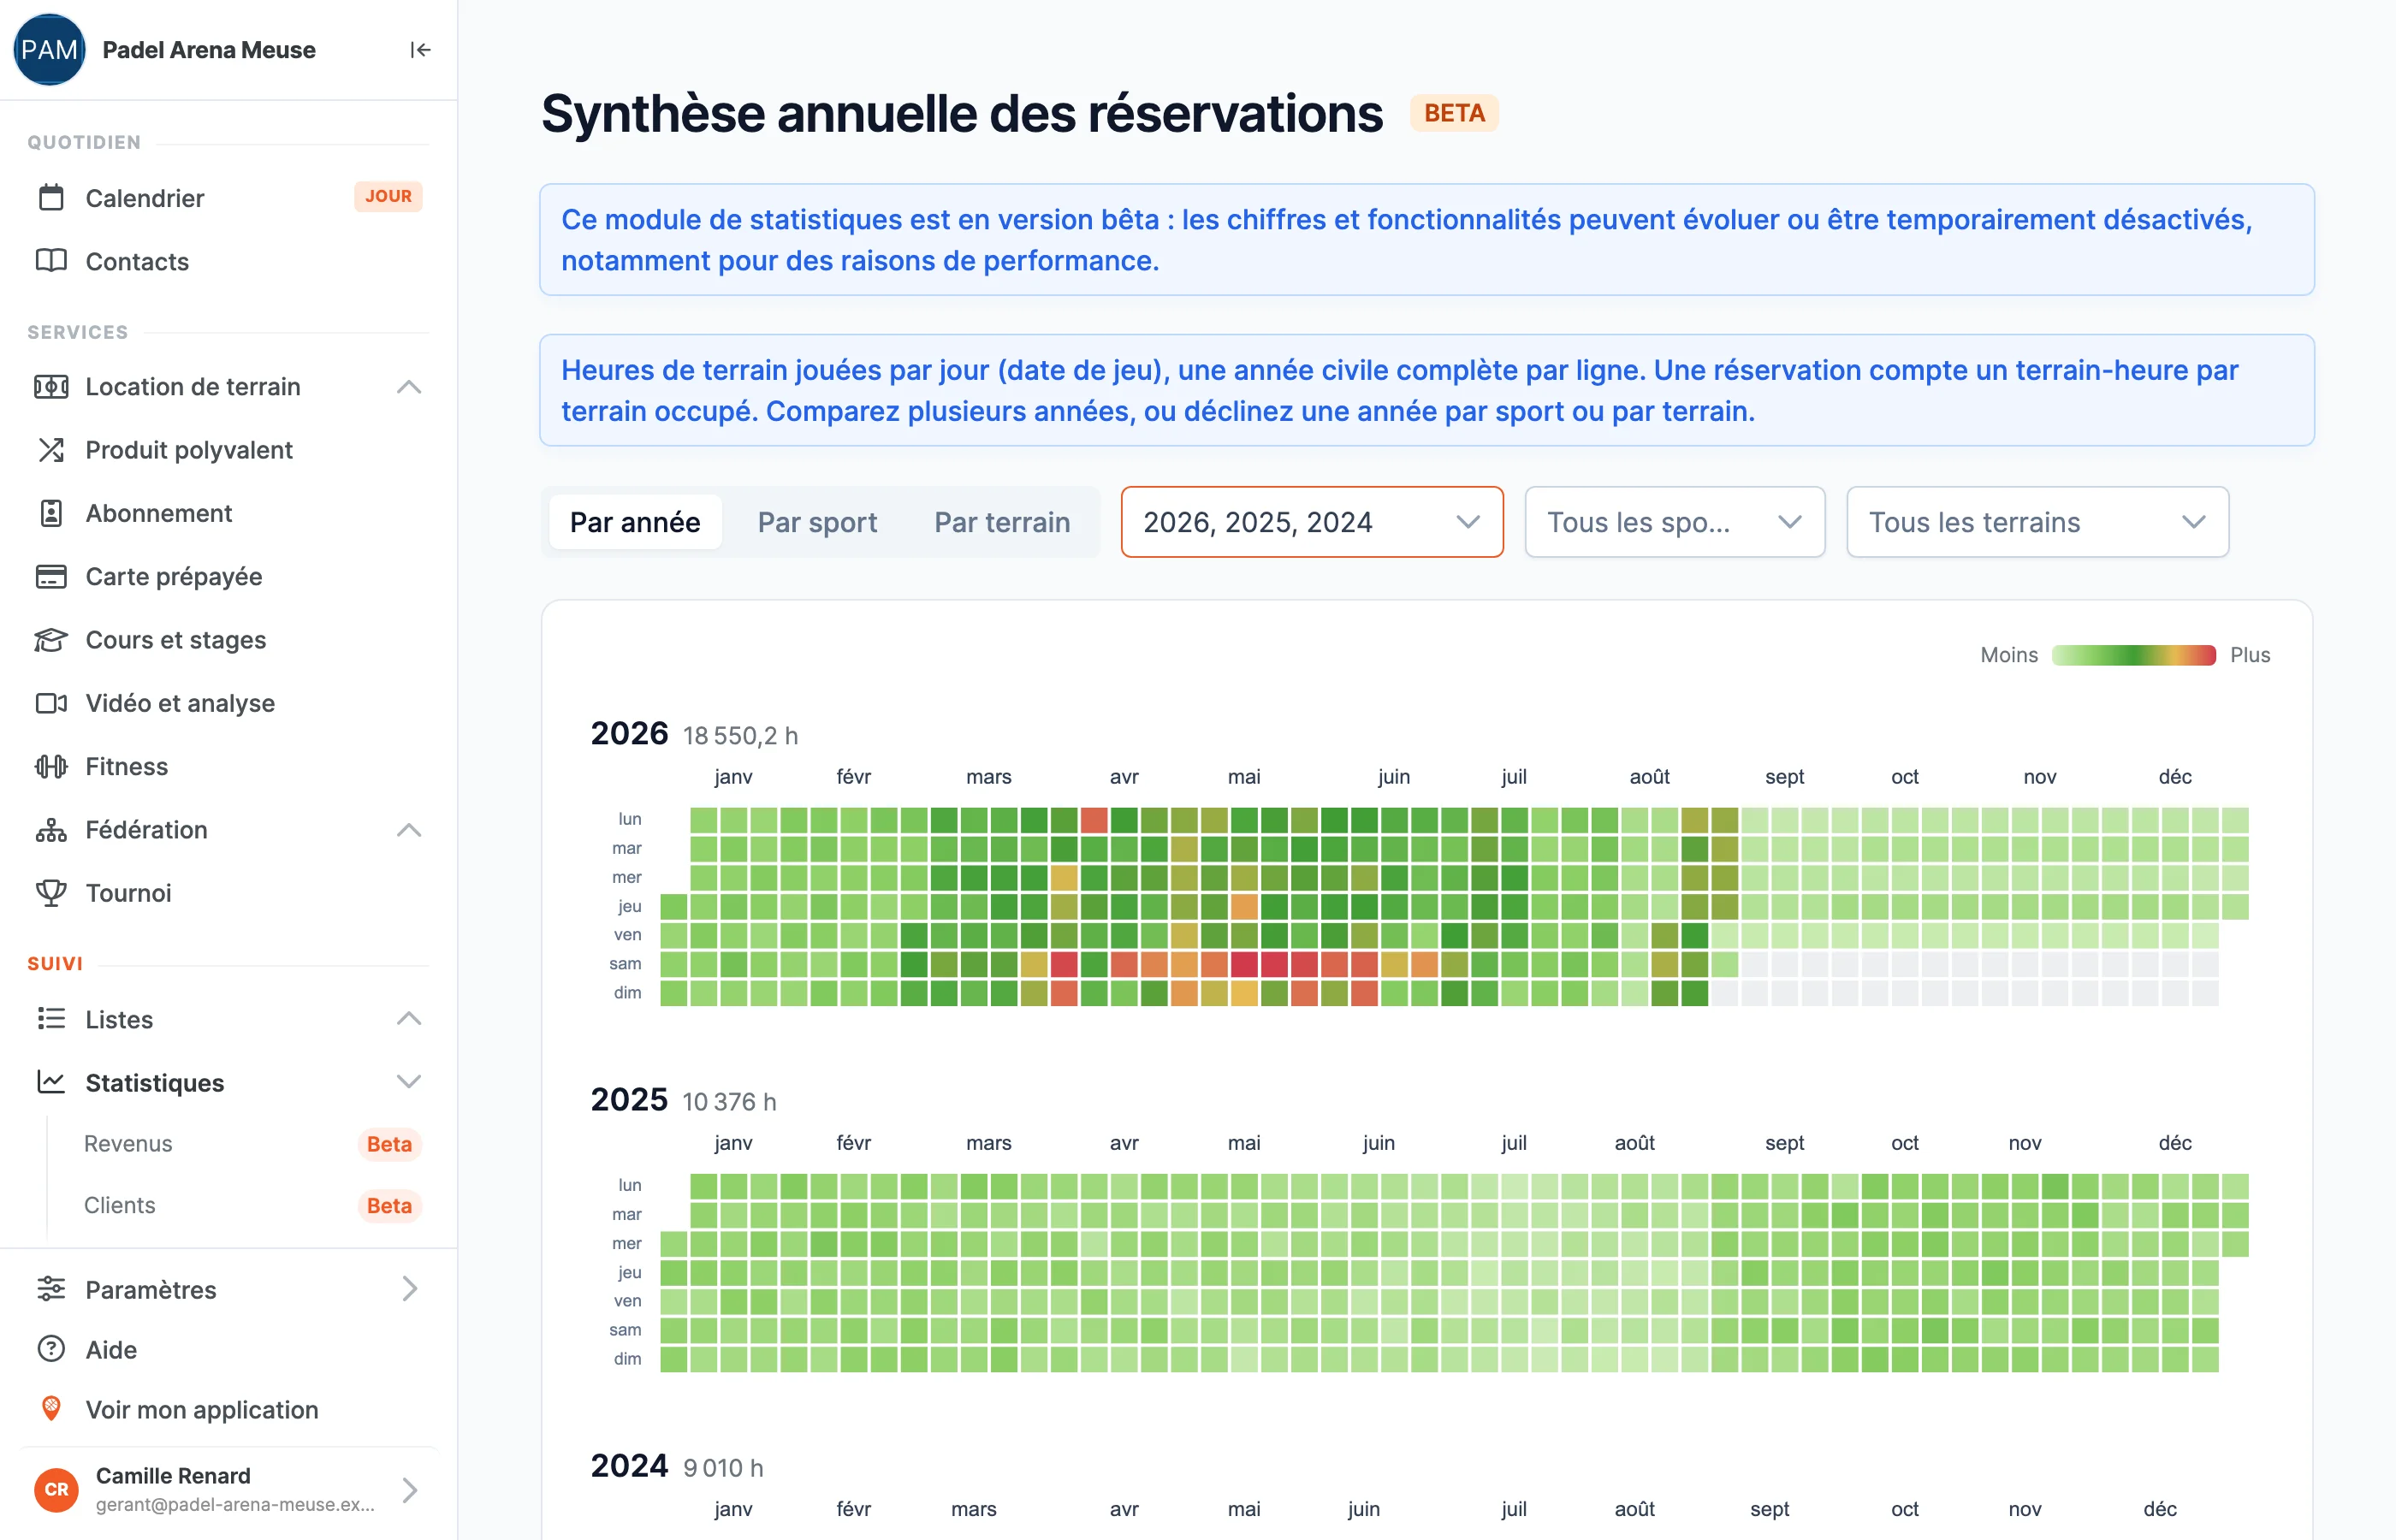The image size is (2396, 1540).
Task: Click the Cours et stages graduation cap icon
Action: coord(51,640)
